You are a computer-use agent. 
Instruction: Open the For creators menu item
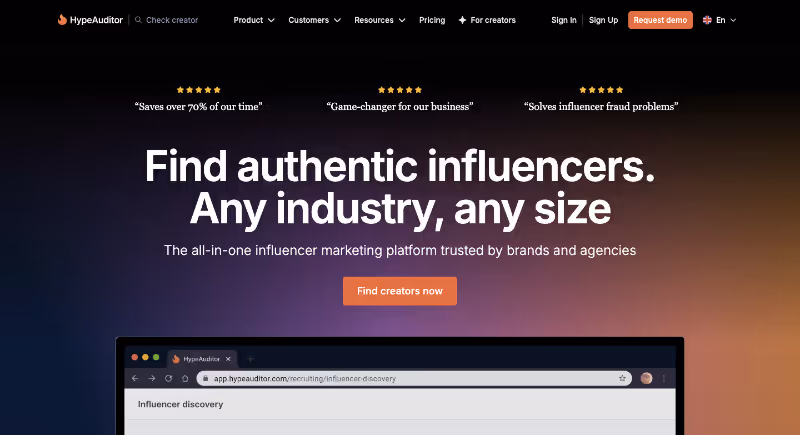(487, 20)
